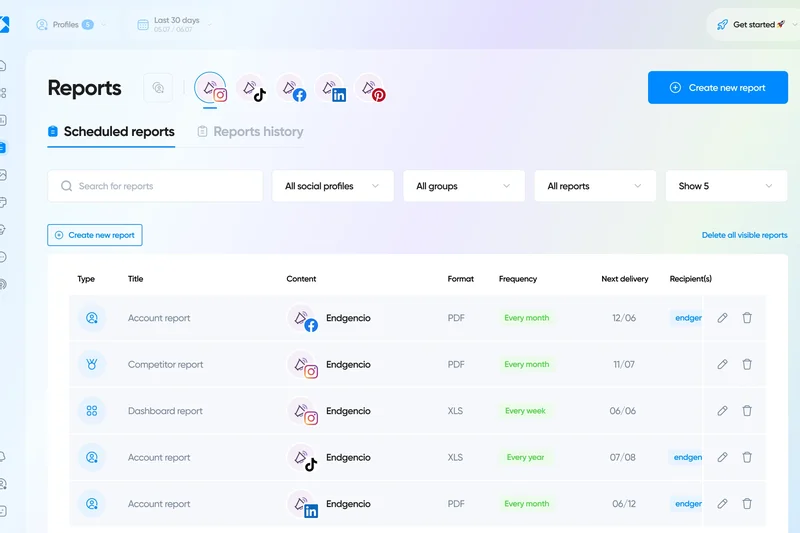Image resolution: width=800 pixels, height=533 pixels.
Task: Open the Last 30 days date picker
Action: [x=176, y=24]
